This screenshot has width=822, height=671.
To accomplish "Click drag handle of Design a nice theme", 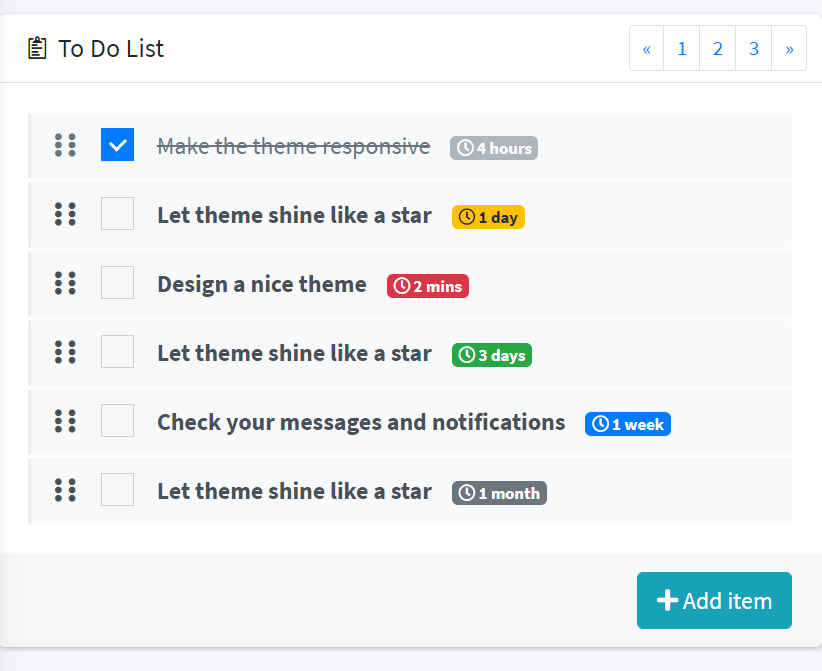I will click(66, 283).
